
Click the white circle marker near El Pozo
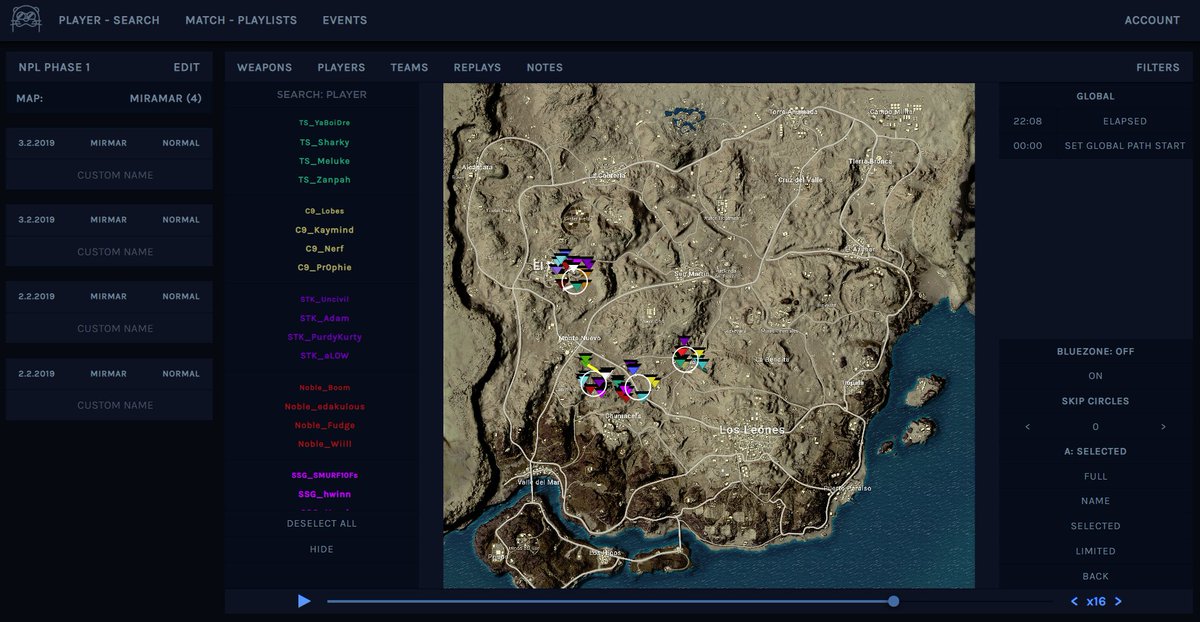[x=574, y=280]
